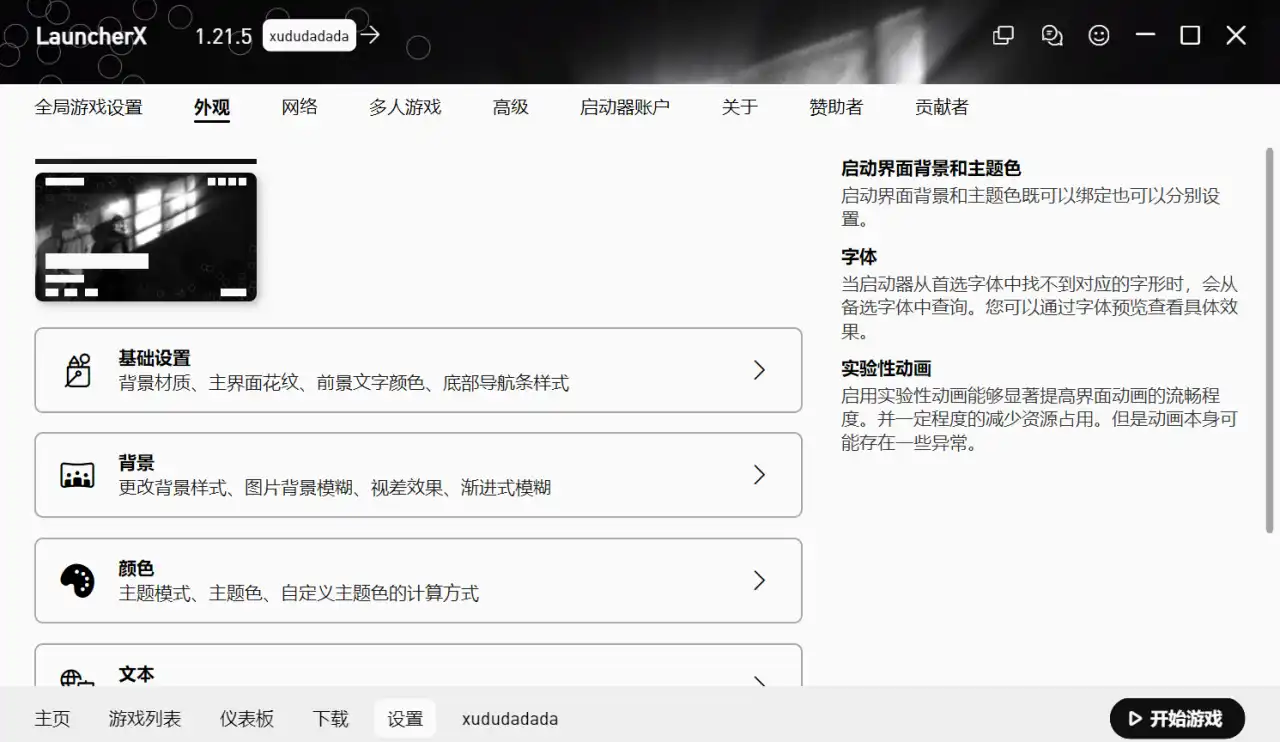Click the 背景 picture icon
Screen dimensions: 1280x742
coord(78,475)
